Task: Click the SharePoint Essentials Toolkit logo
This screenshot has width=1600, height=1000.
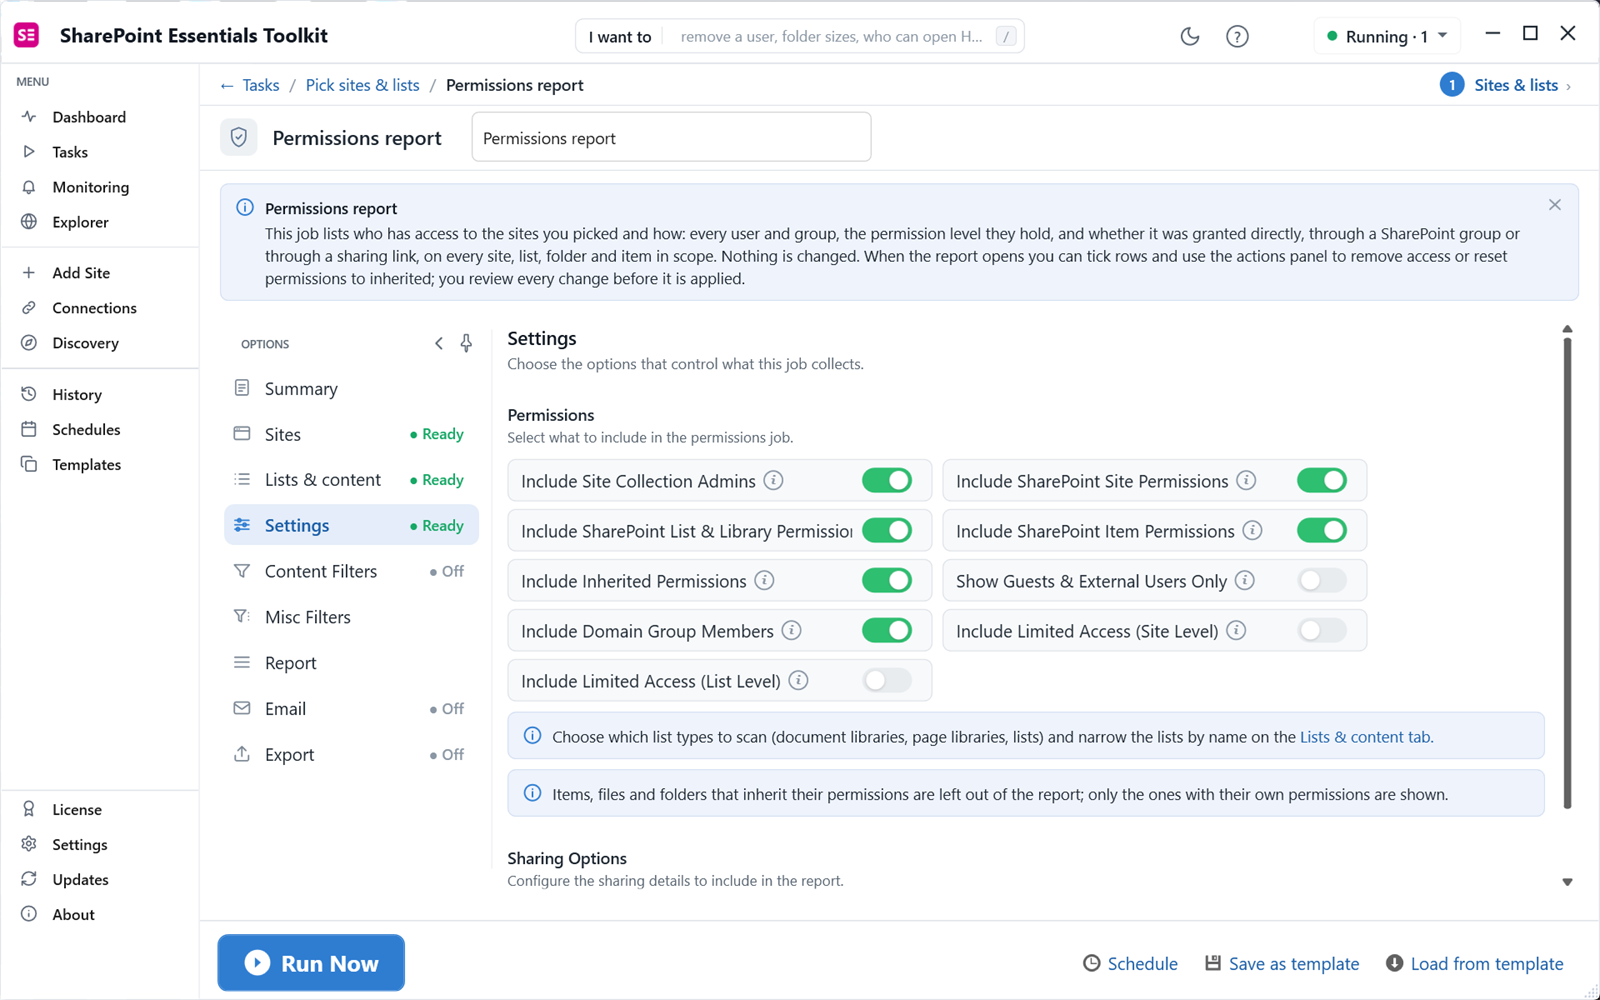Action: (x=27, y=36)
